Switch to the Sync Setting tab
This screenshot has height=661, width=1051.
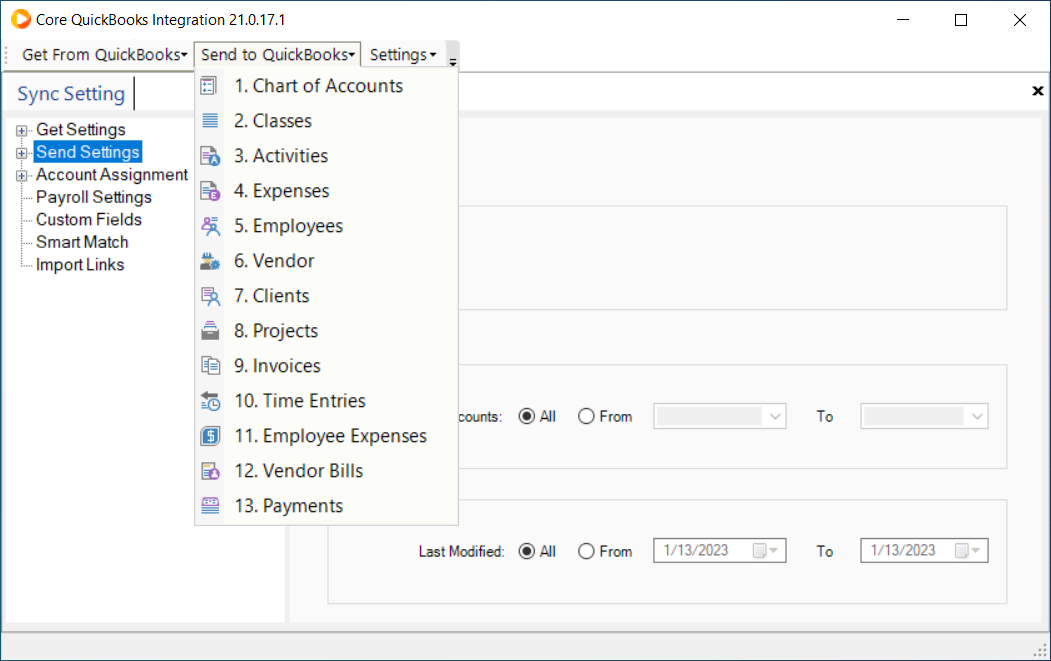click(x=71, y=94)
